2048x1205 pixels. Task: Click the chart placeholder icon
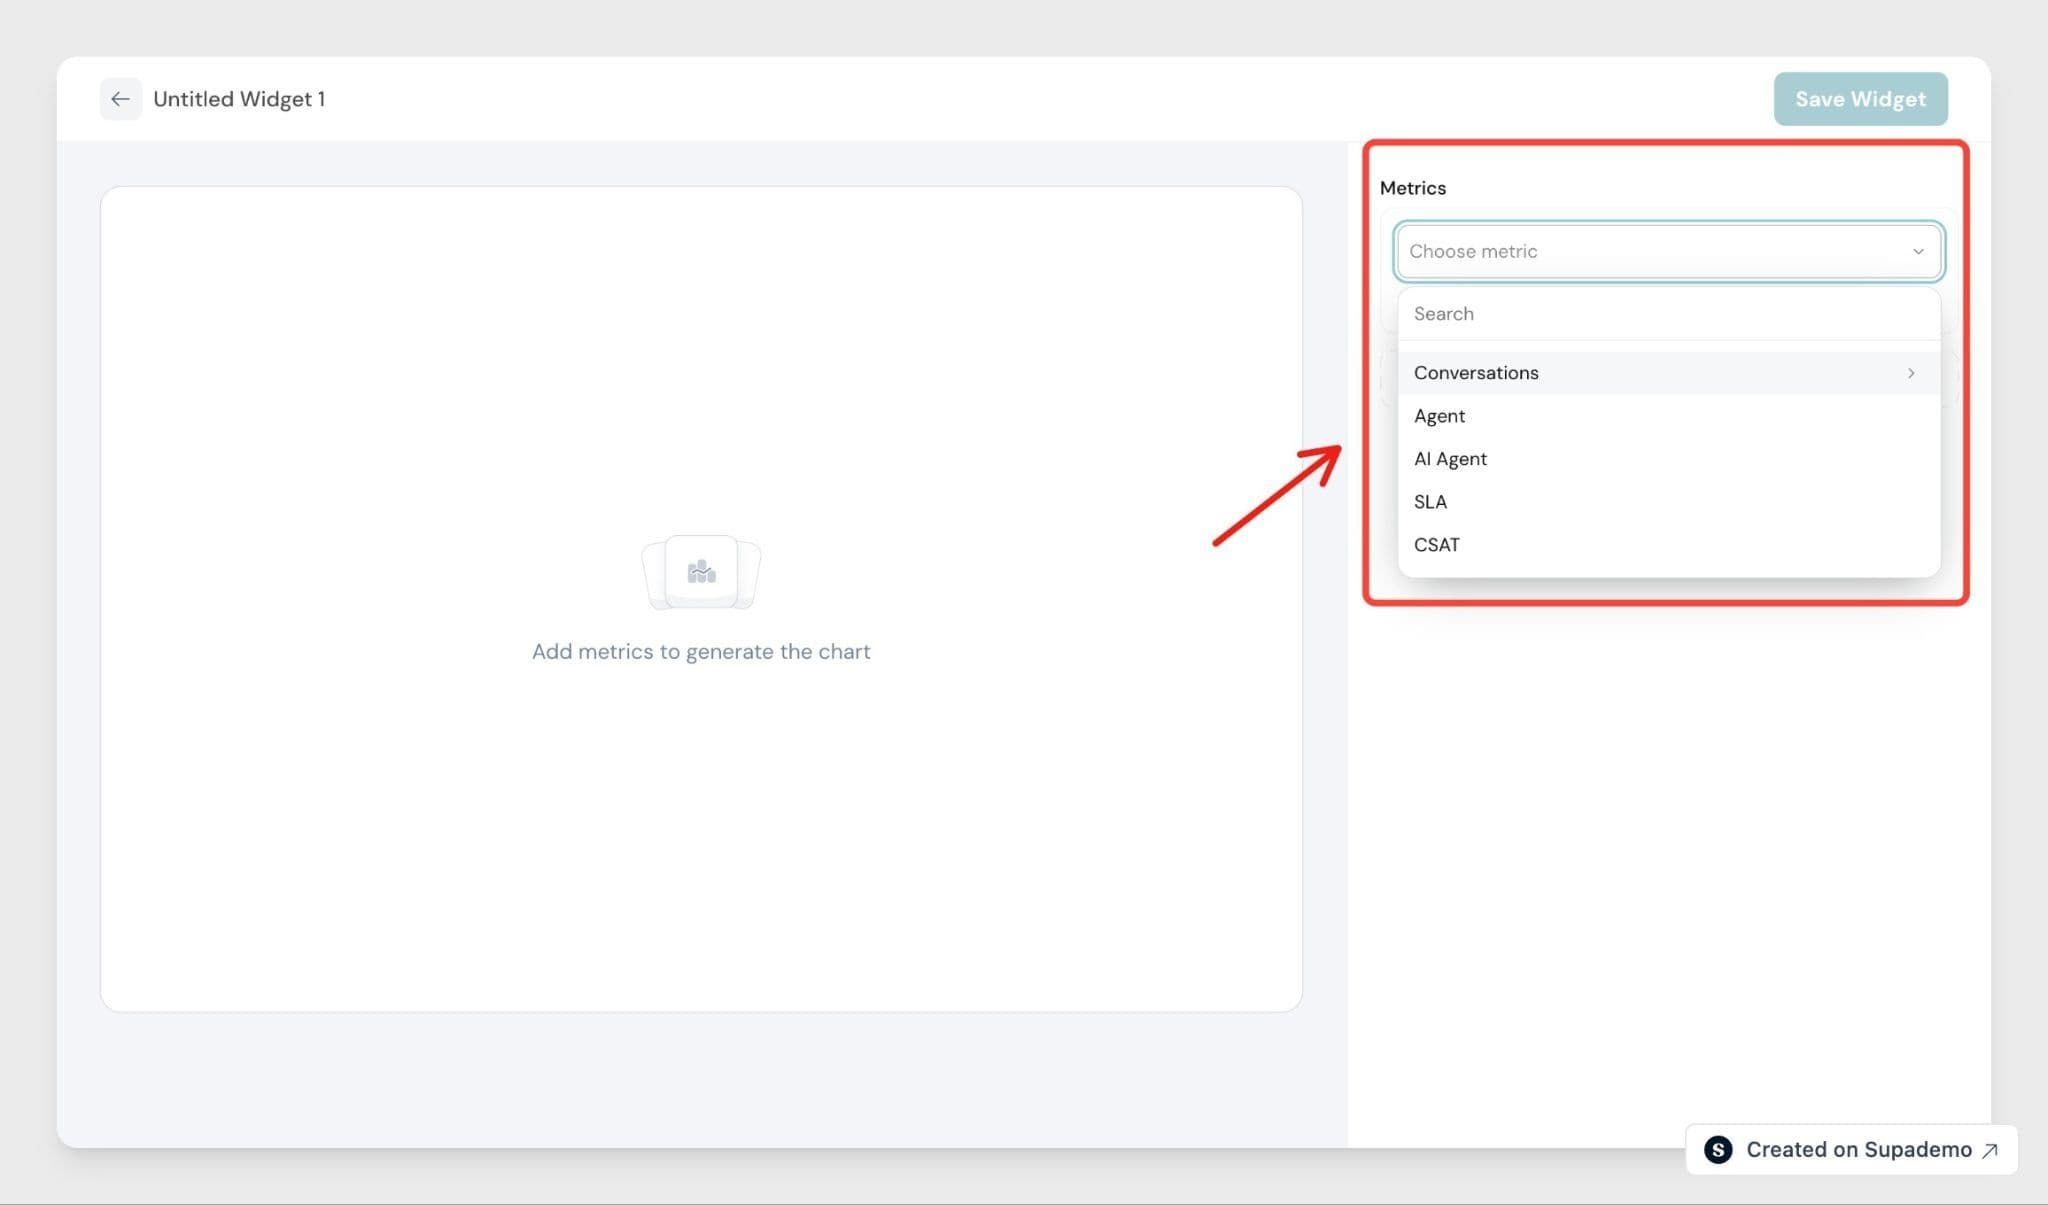click(701, 572)
